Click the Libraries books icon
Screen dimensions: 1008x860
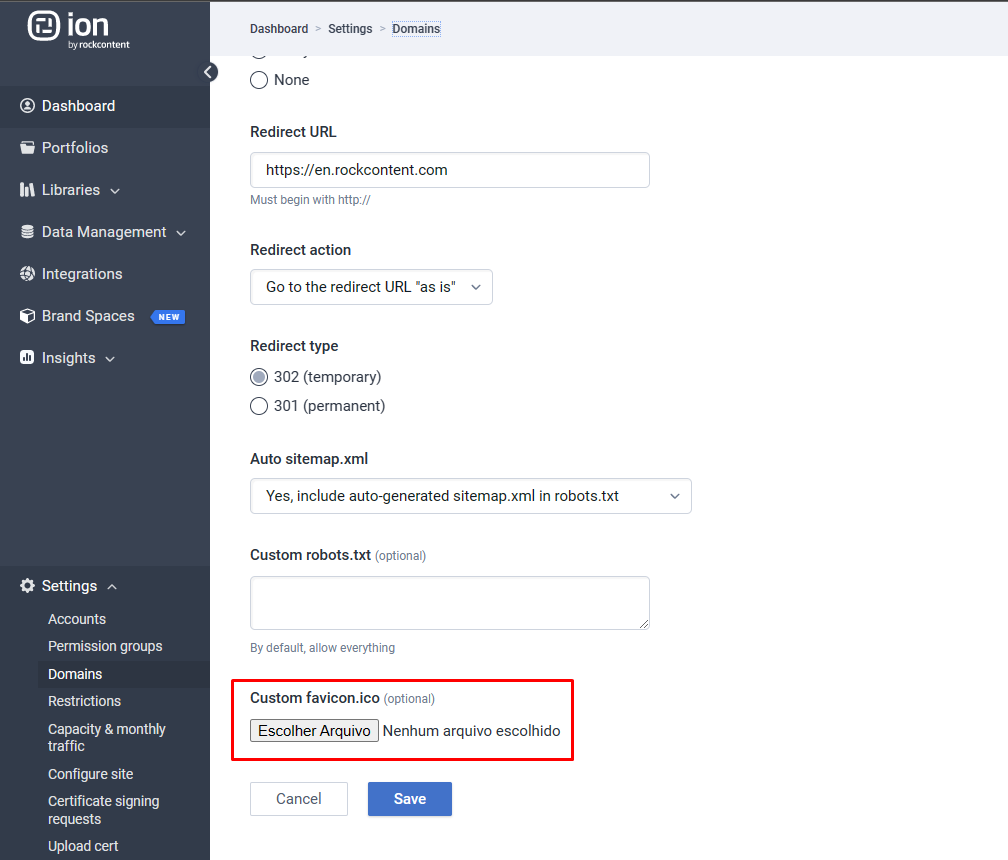(x=27, y=190)
